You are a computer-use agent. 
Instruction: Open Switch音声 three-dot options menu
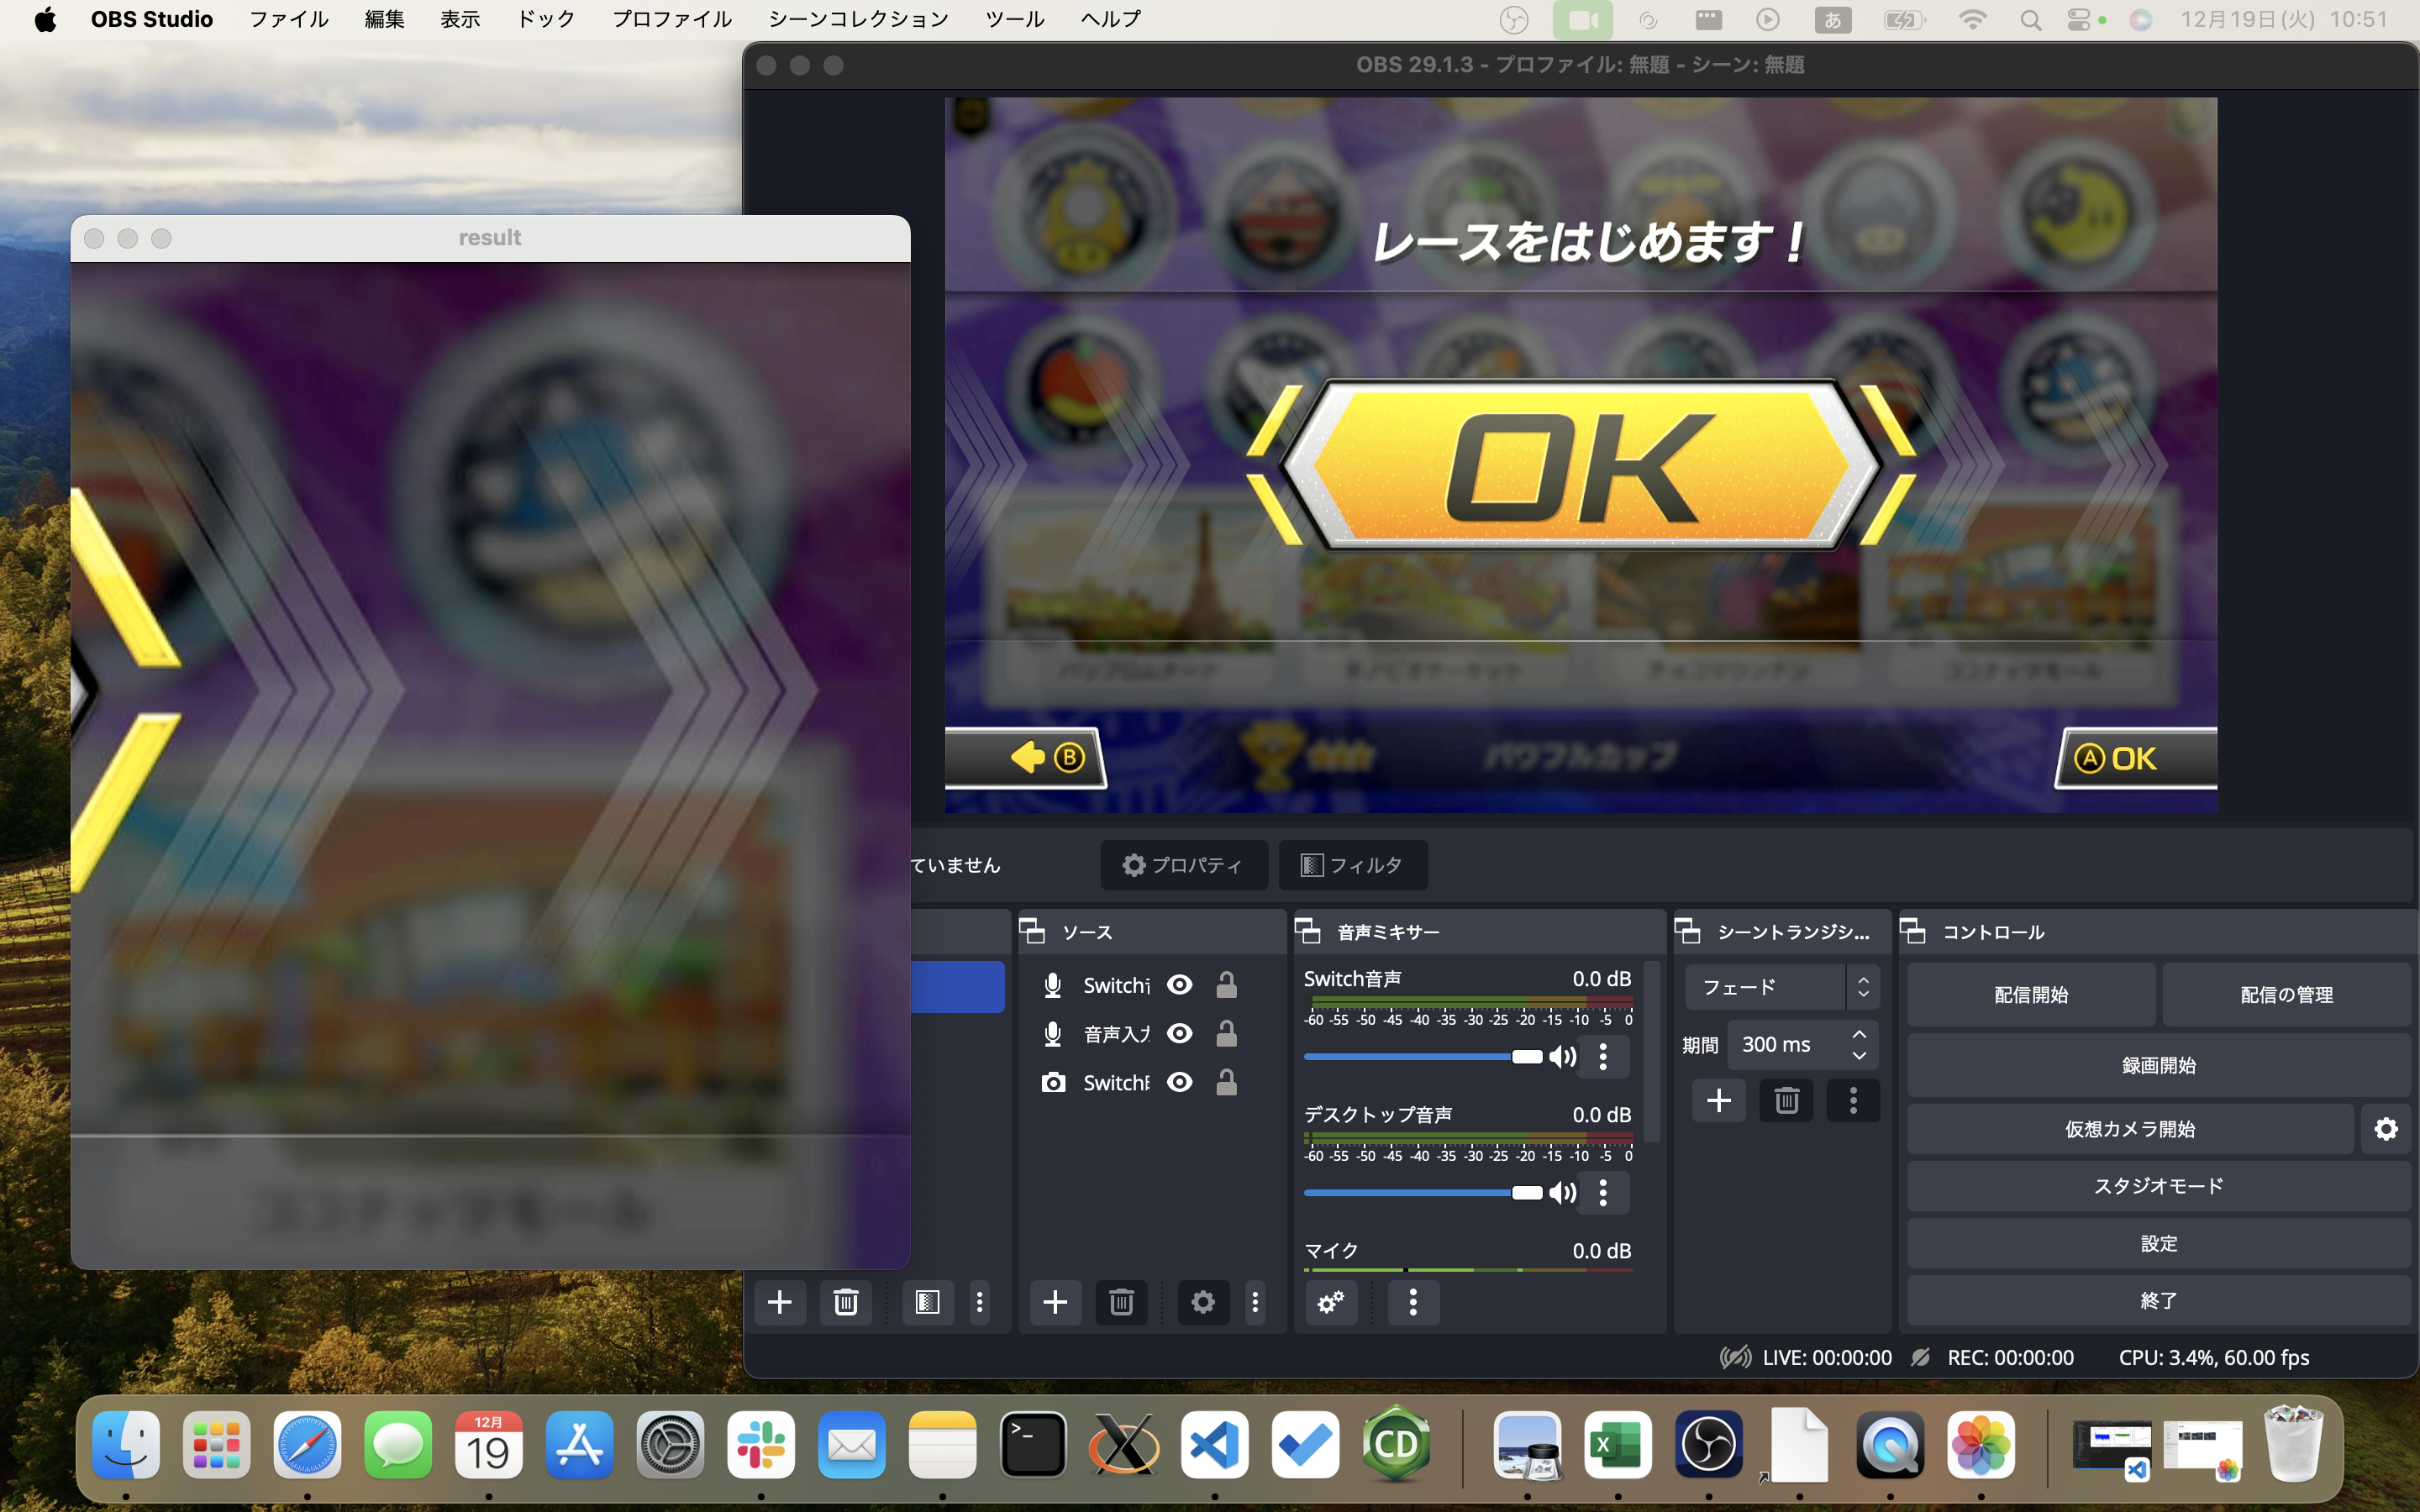1603,1057
